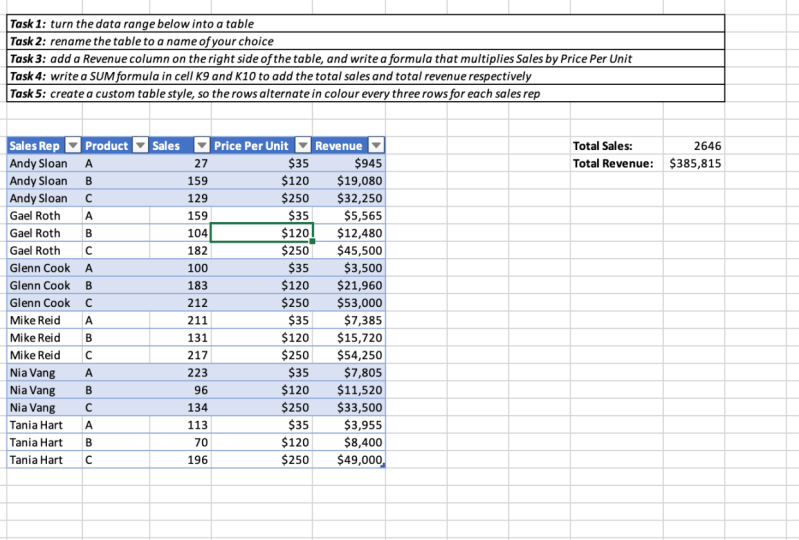The height and width of the screenshot is (540, 799).
Task: Select sales value 182 for Gael Roth
Action: click(180, 250)
